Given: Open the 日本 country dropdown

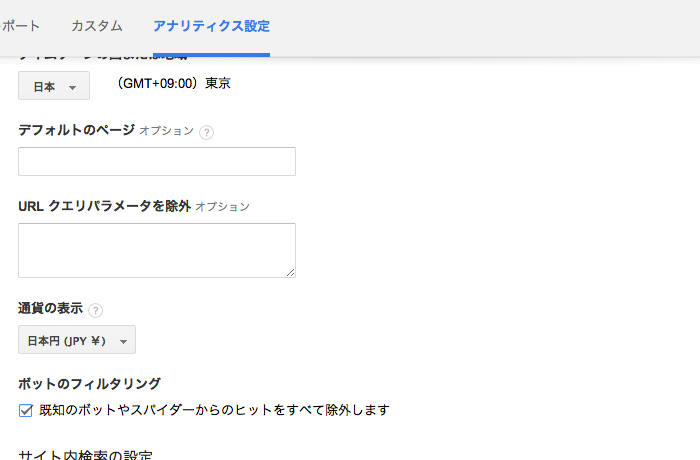Looking at the screenshot, I should coord(54,87).
